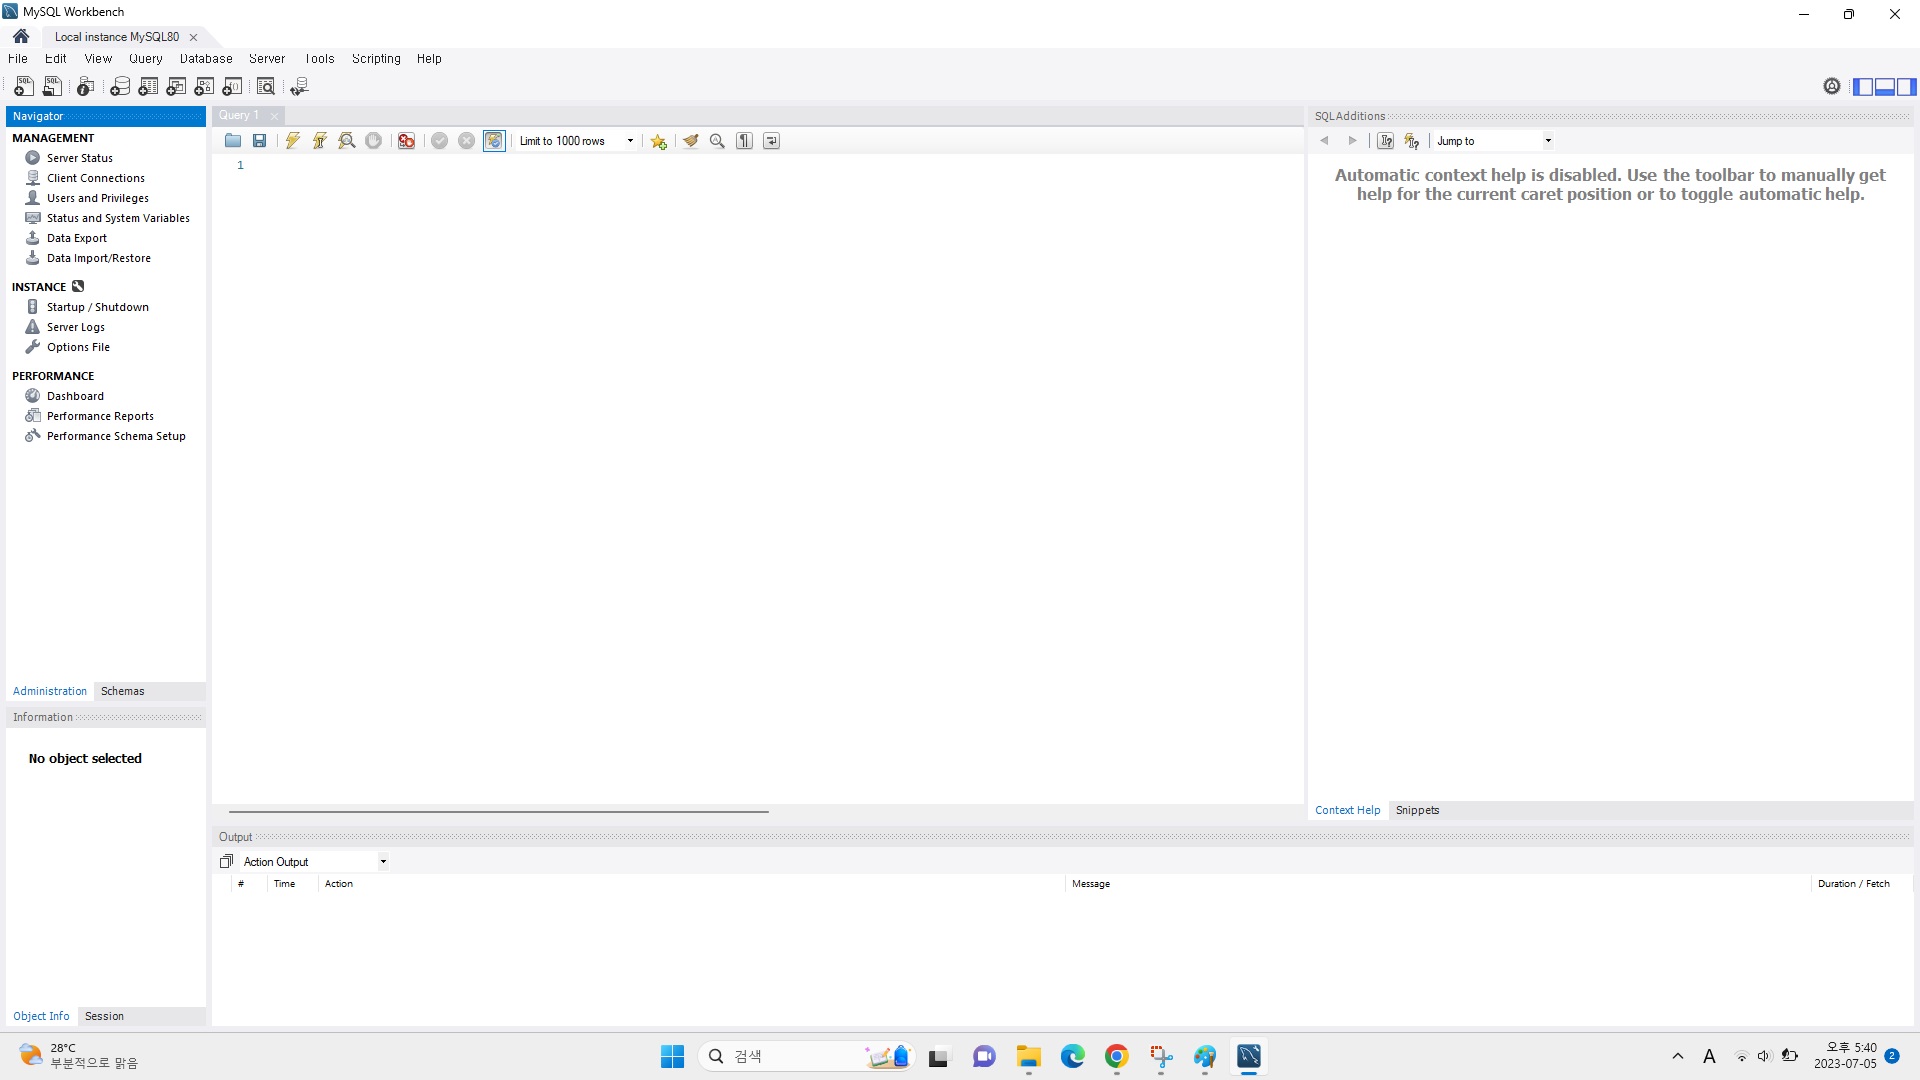
Task: Open the Edit menu
Action: tap(56, 59)
